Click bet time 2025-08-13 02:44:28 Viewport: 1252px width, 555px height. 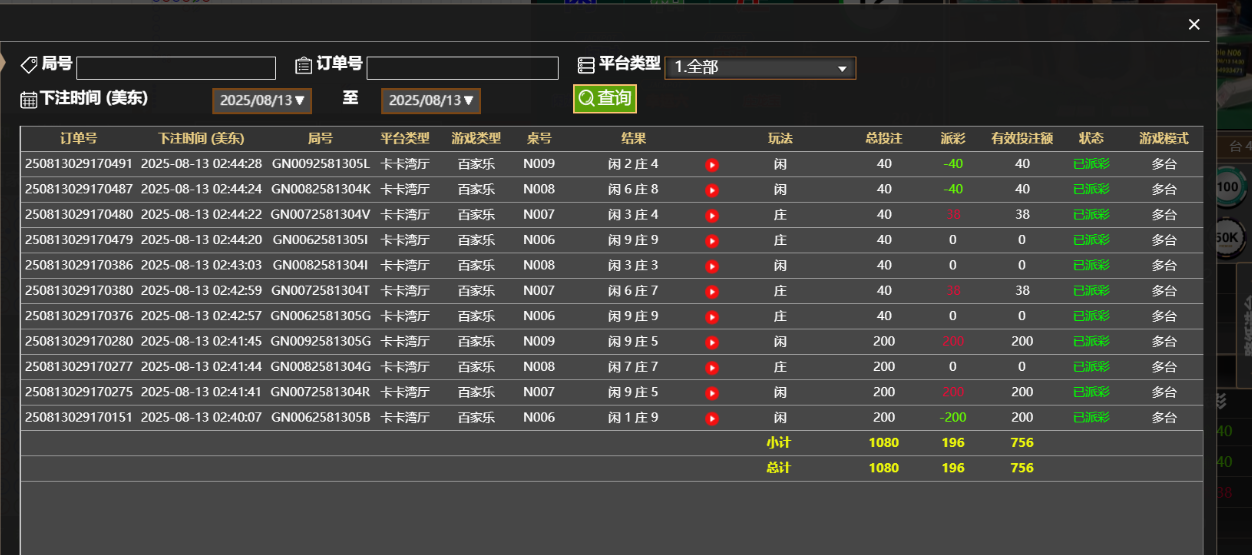pos(201,164)
